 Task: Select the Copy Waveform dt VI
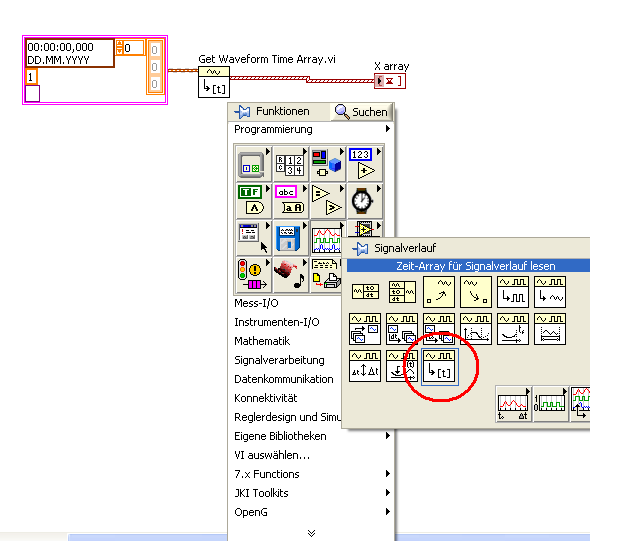(402, 329)
